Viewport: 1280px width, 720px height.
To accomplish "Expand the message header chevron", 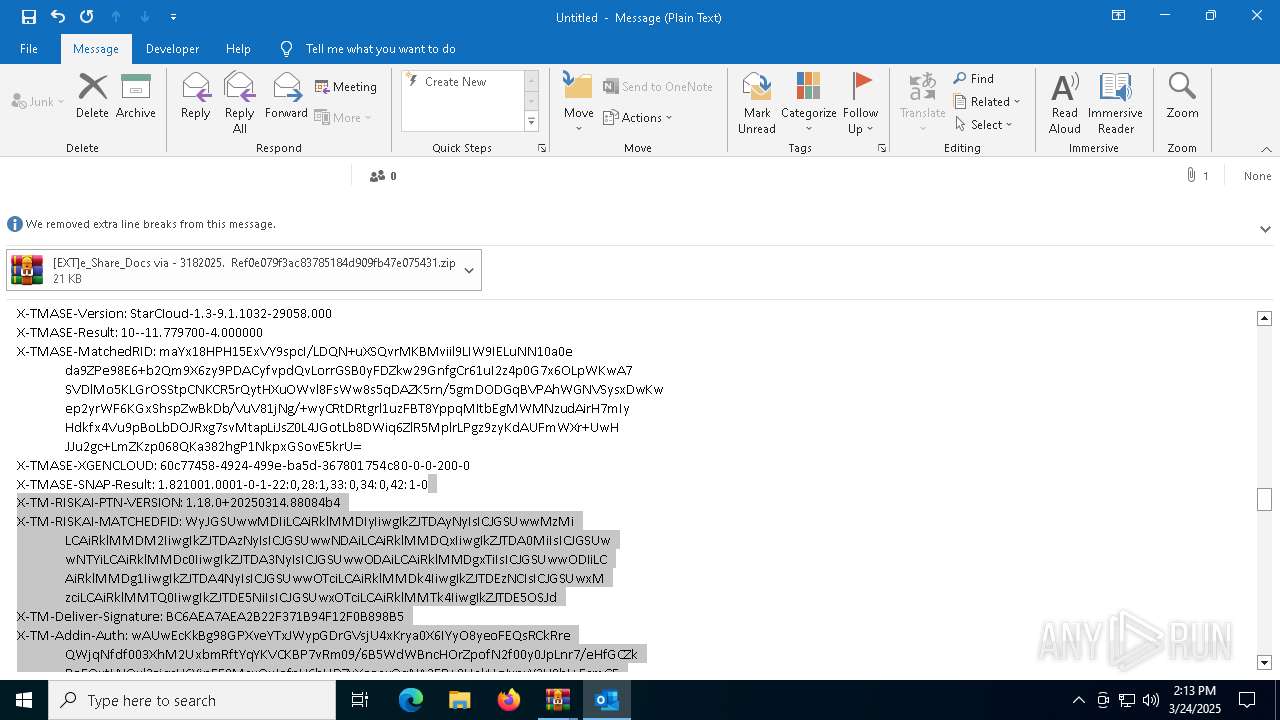I will click(x=1265, y=229).
